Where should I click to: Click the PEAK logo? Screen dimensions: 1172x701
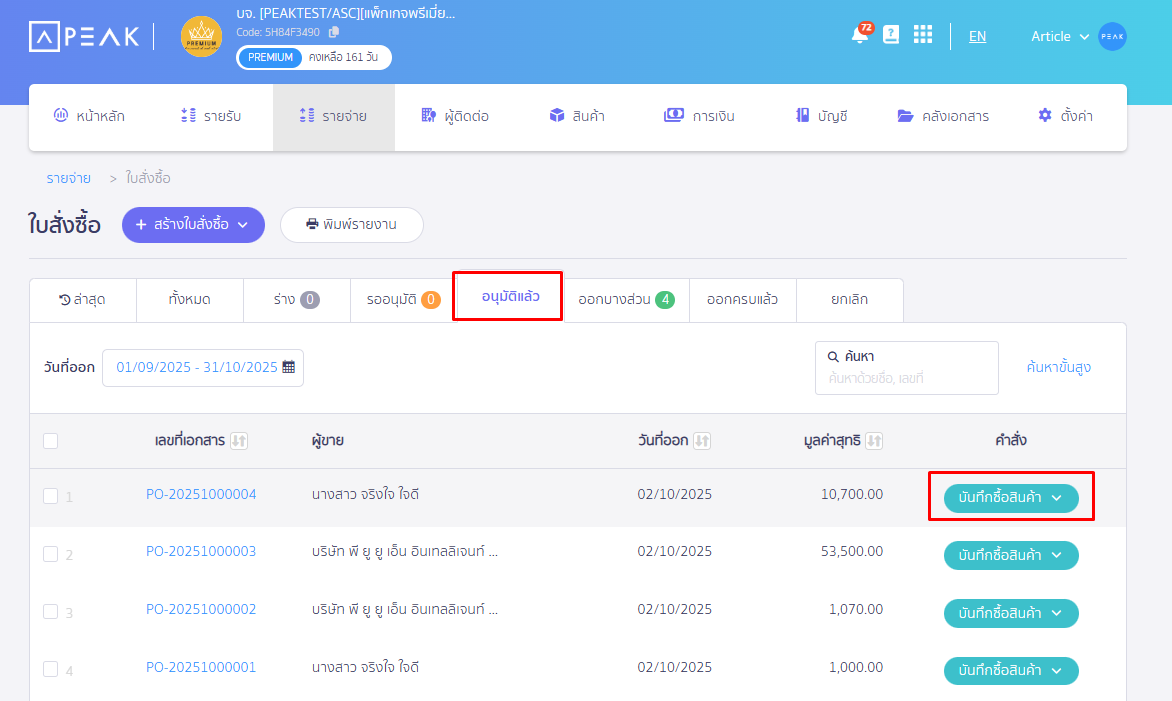point(85,36)
